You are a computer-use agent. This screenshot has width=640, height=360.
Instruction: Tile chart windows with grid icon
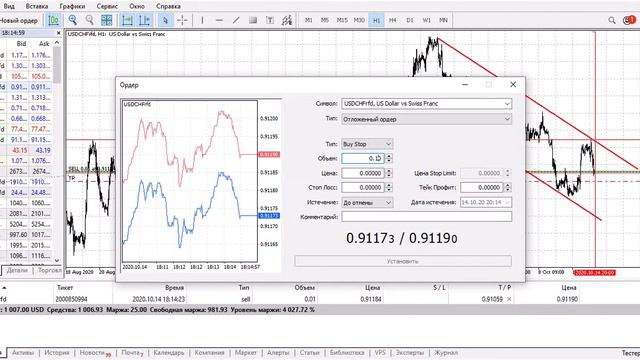(107, 20)
